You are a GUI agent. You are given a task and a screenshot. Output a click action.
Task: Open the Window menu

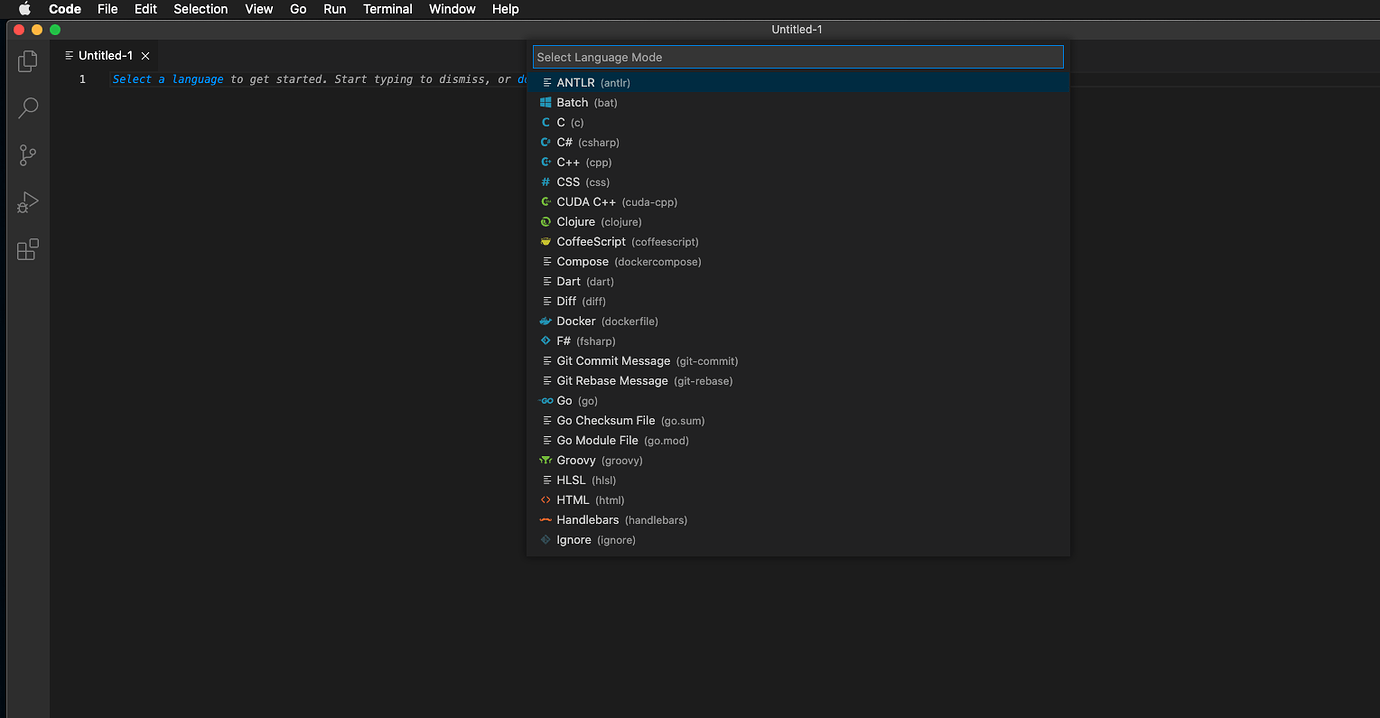point(452,9)
